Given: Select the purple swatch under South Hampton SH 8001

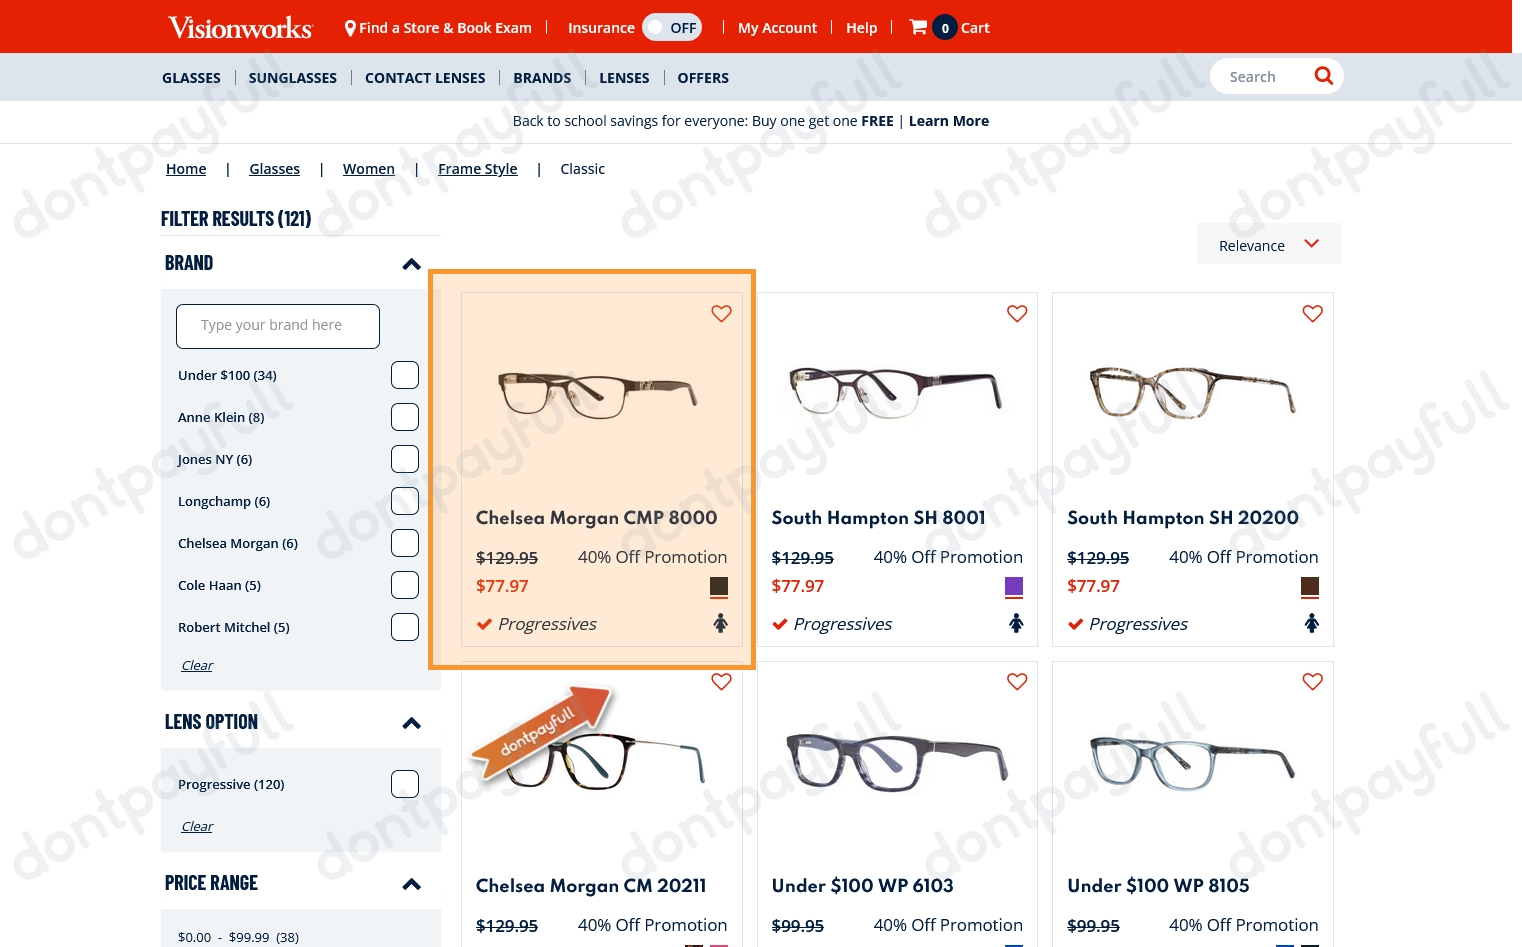Looking at the screenshot, I should [x=1014, y=587].
